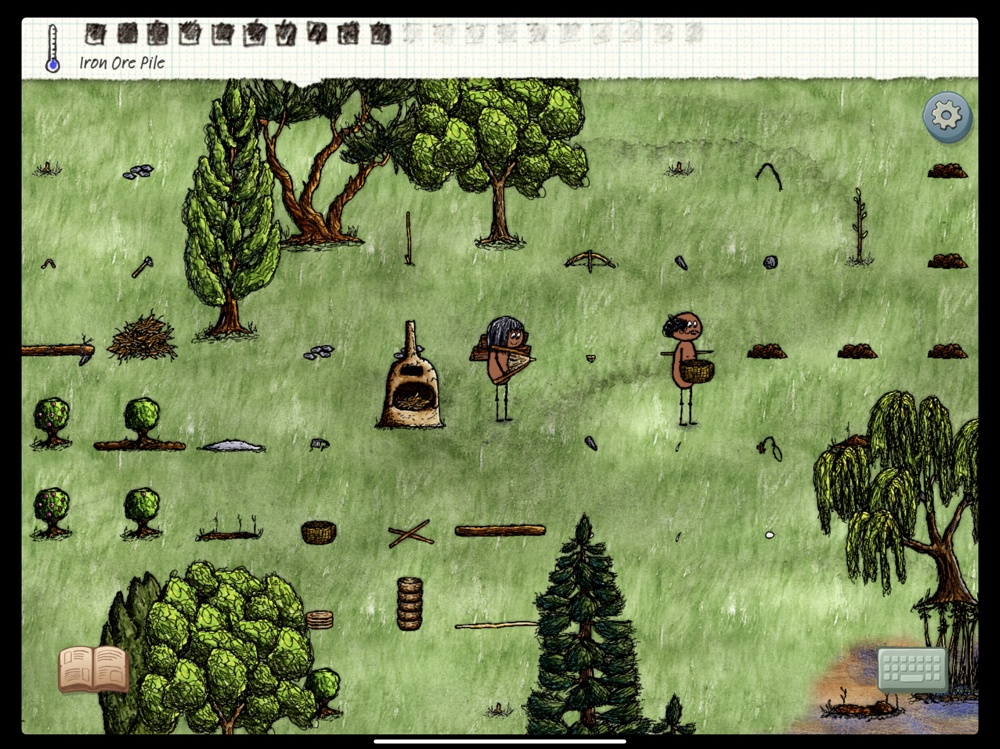This screenshot has width=1000, height=749.
Task: Pick up the tiny bowl between the two people
Action: (591, 359)
